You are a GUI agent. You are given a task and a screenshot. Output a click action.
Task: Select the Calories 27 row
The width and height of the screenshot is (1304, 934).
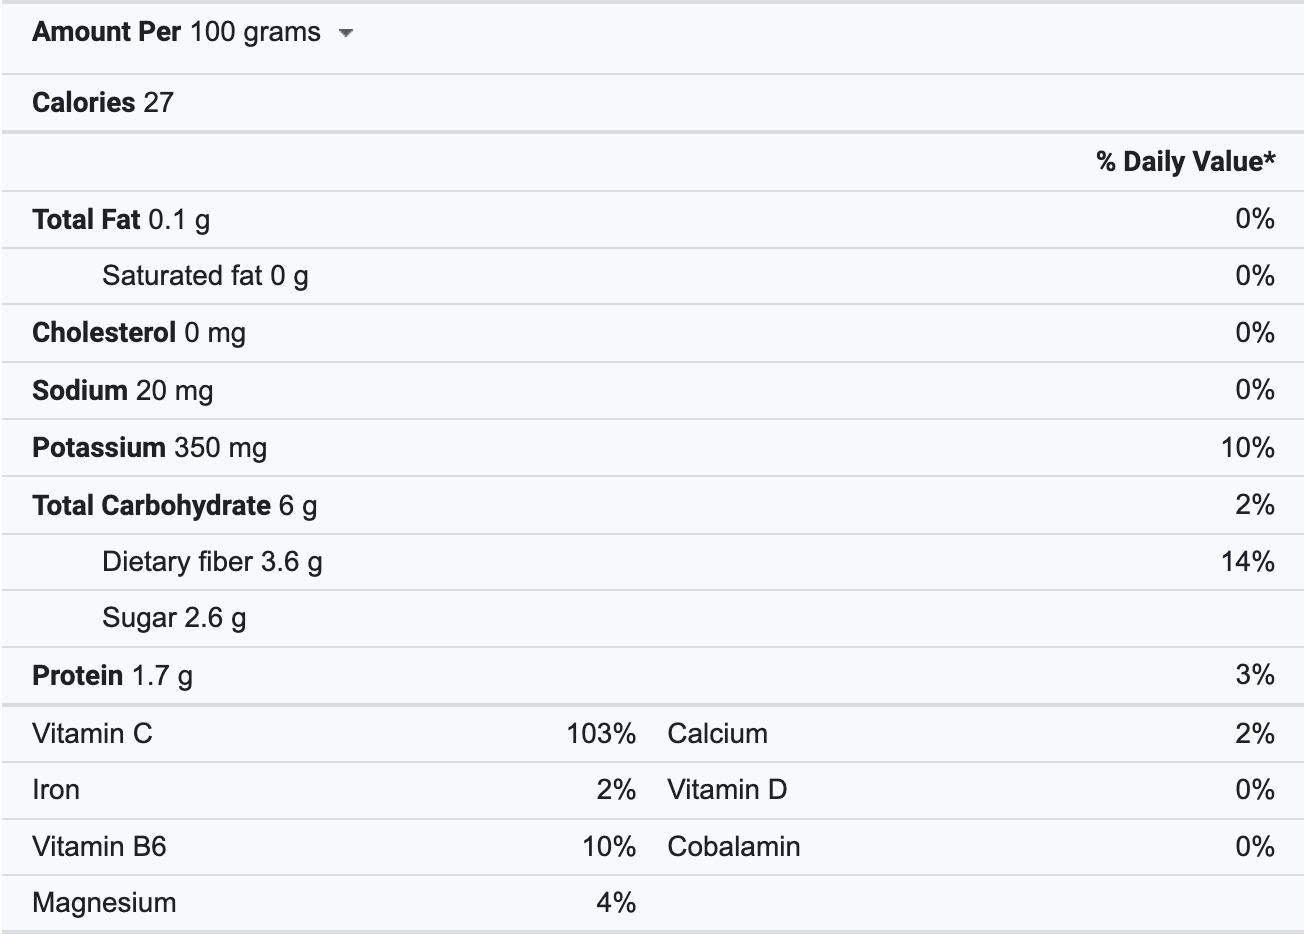click(x=103, y=102)
